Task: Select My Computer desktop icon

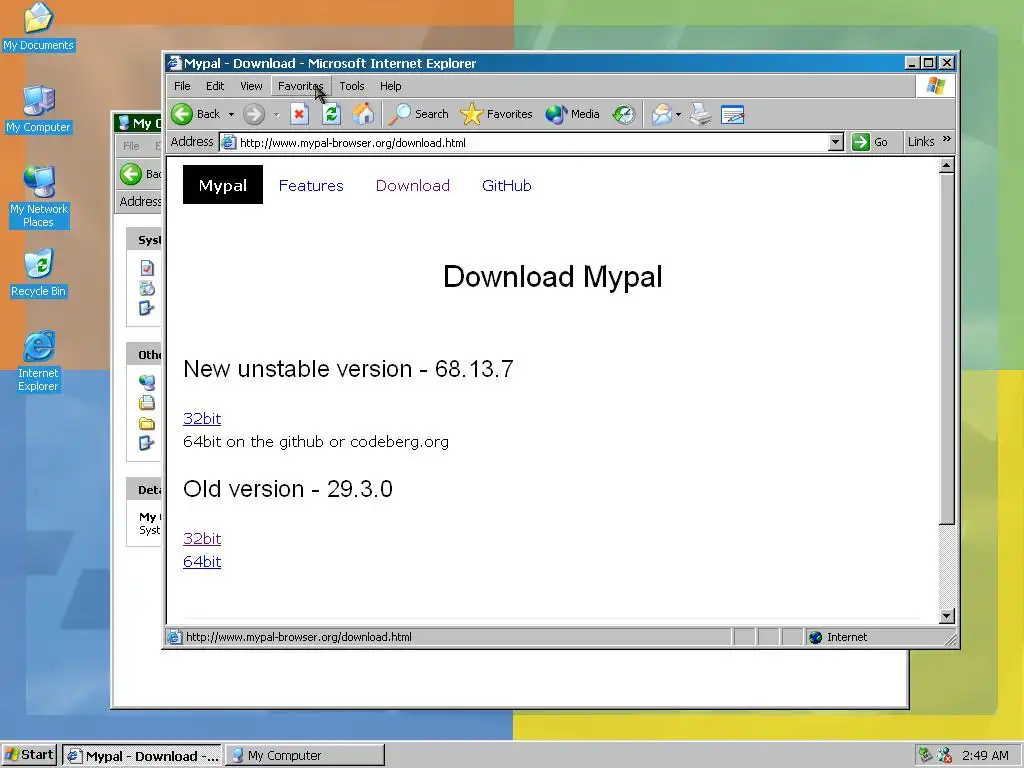Action: click(39, 109)
